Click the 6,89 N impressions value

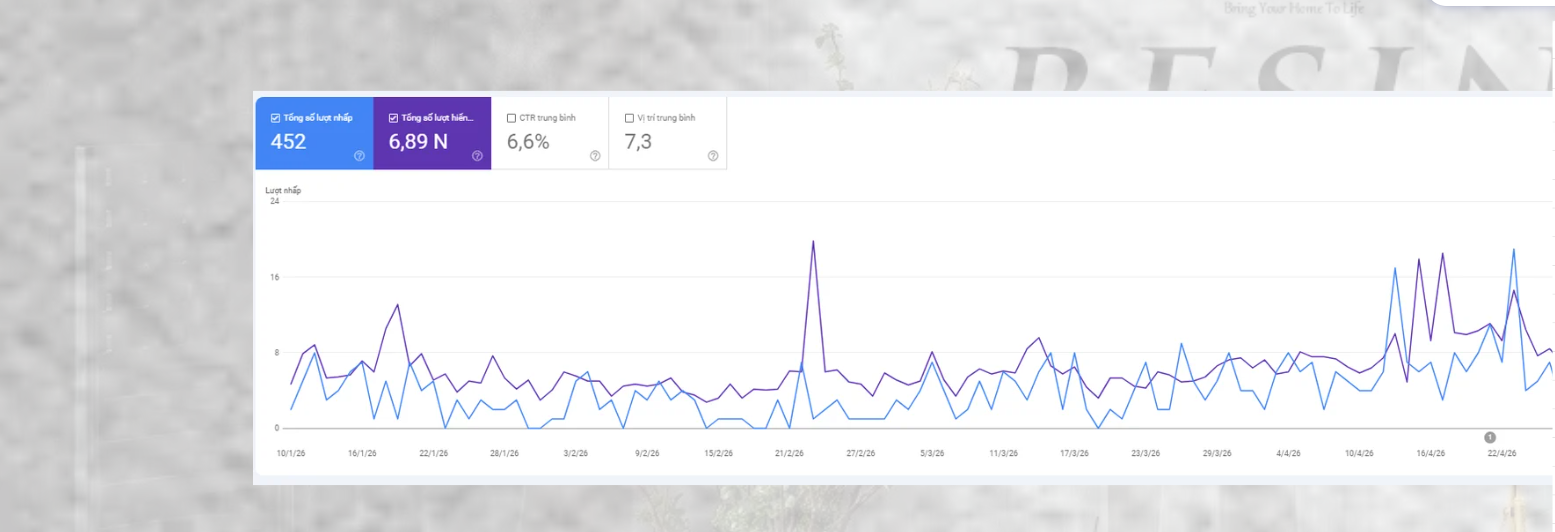(x=418, y=142)
